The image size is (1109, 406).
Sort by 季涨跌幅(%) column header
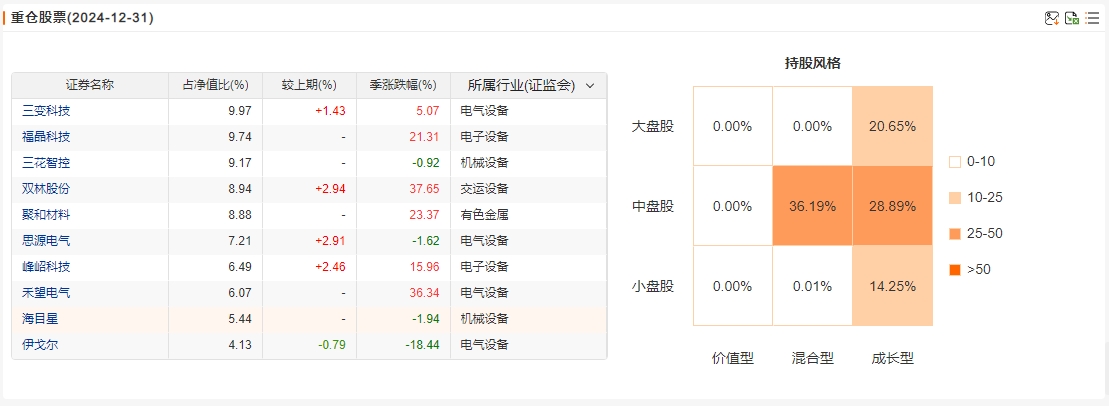pyautogui.click(x=403, y=86)
